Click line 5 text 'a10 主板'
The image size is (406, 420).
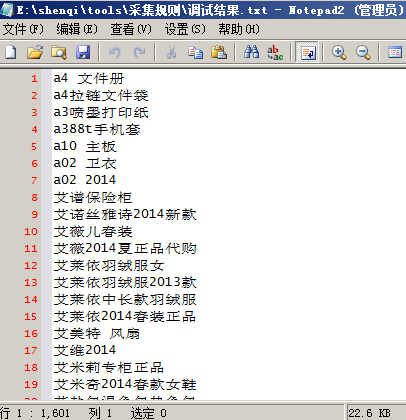(85, 146)
